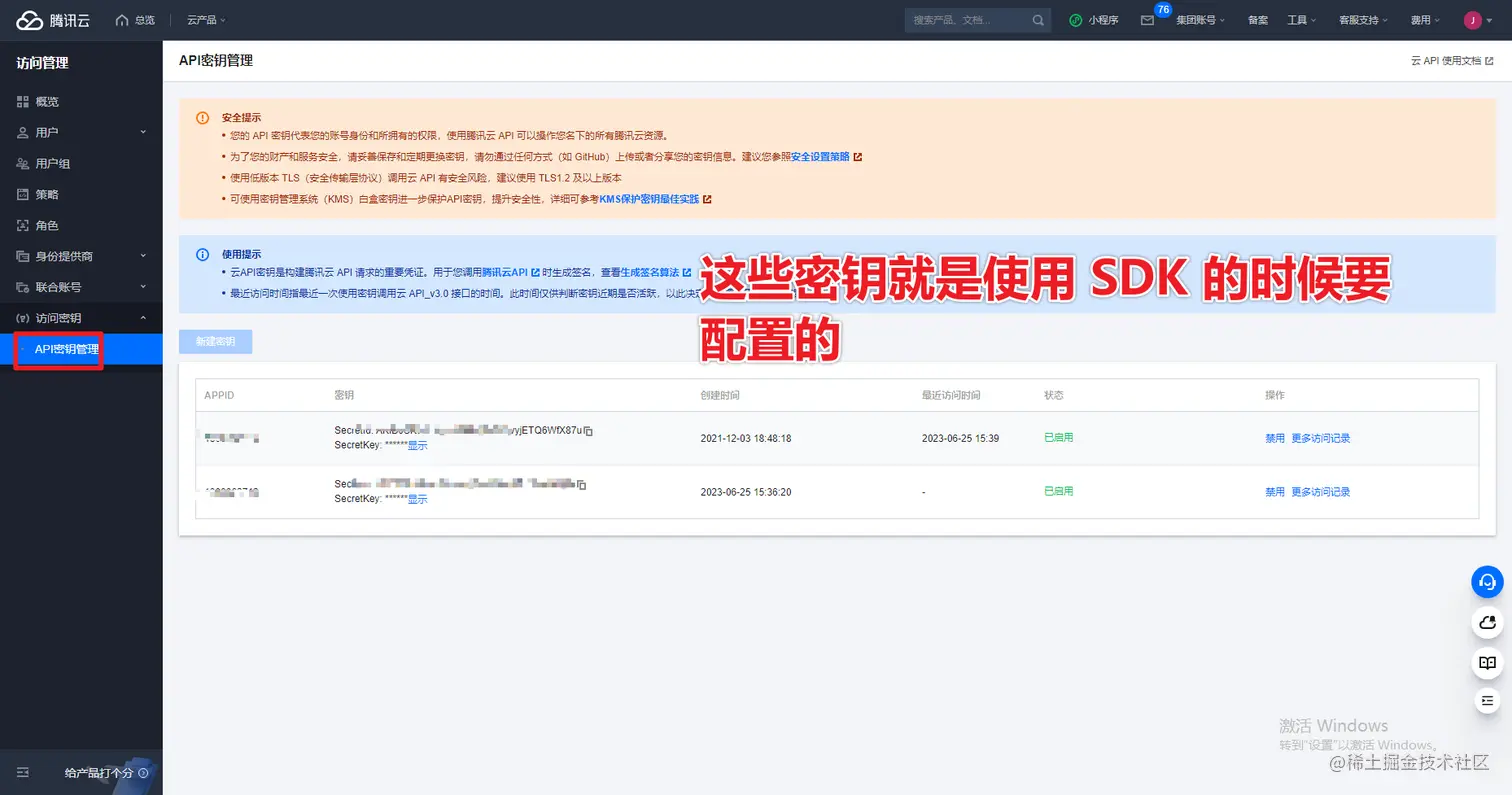Click the APPID column header
The height and width of the screenshot is (795, 1512).
219,395
